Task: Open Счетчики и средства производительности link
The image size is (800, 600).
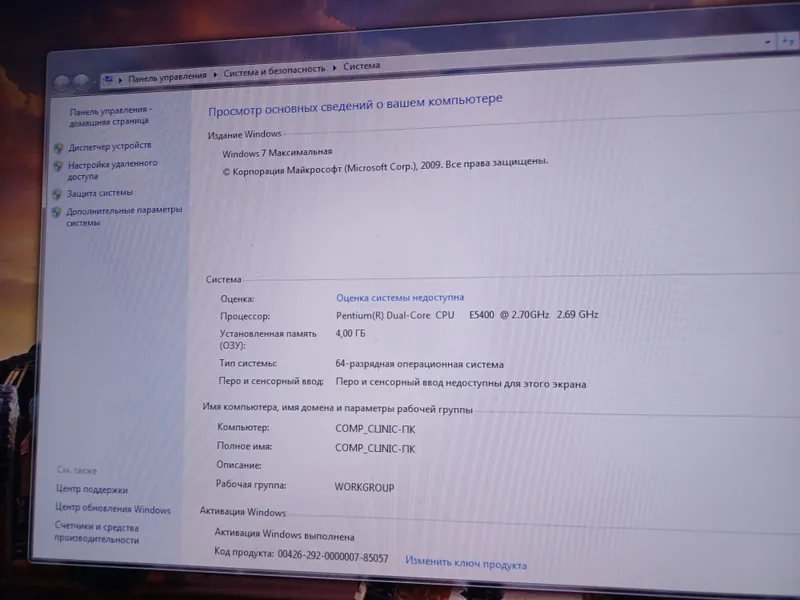Action: click(96, 533)
